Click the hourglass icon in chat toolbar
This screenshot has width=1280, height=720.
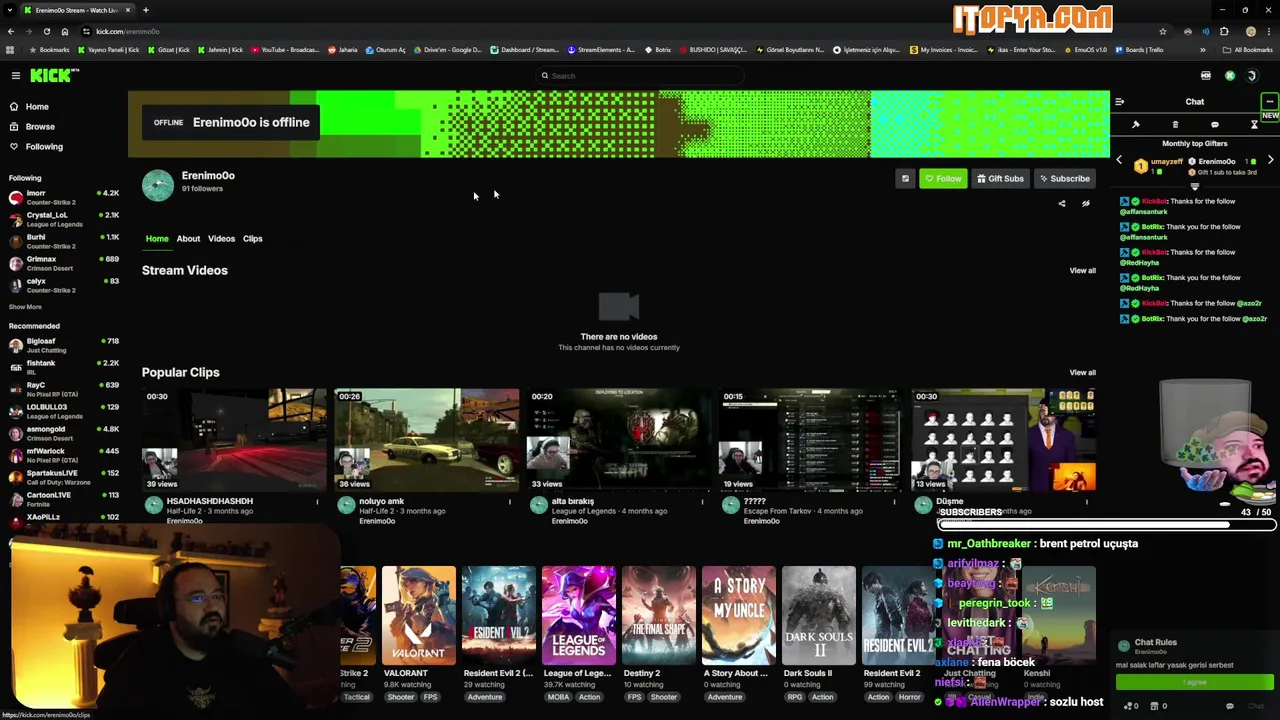(1254, 125)
